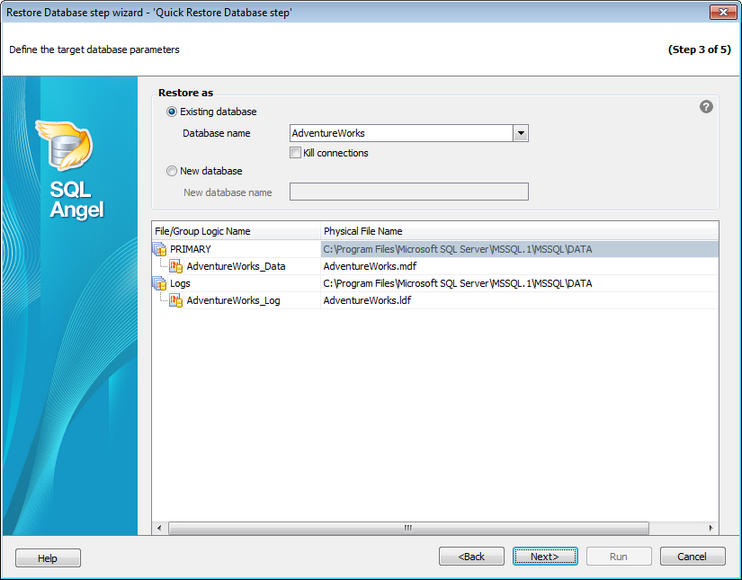Select the New database radio button
Image resolution: width=742 pixels, height=580 pixels.
[x=171, y=171]
